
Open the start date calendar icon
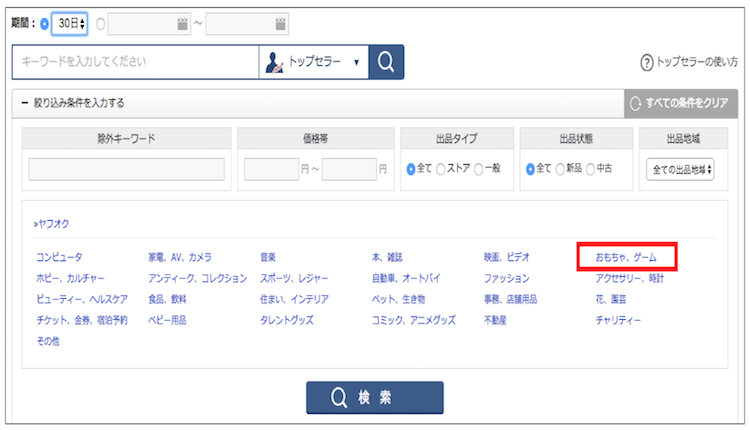[182, 23]
